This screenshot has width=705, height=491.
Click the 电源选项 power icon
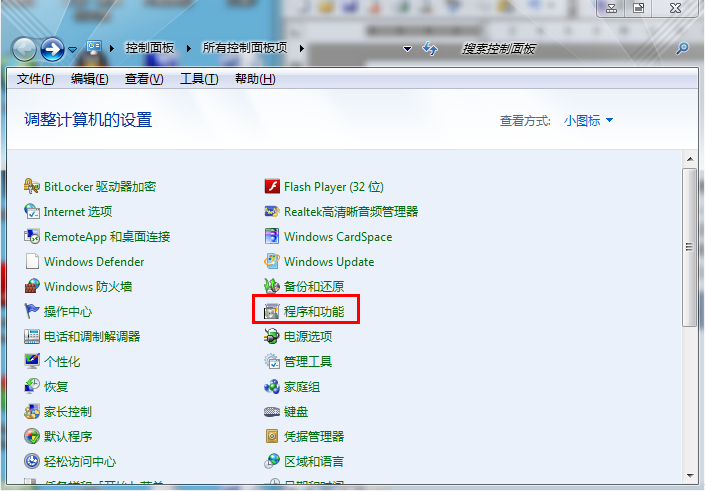click(x=272, y=337)
